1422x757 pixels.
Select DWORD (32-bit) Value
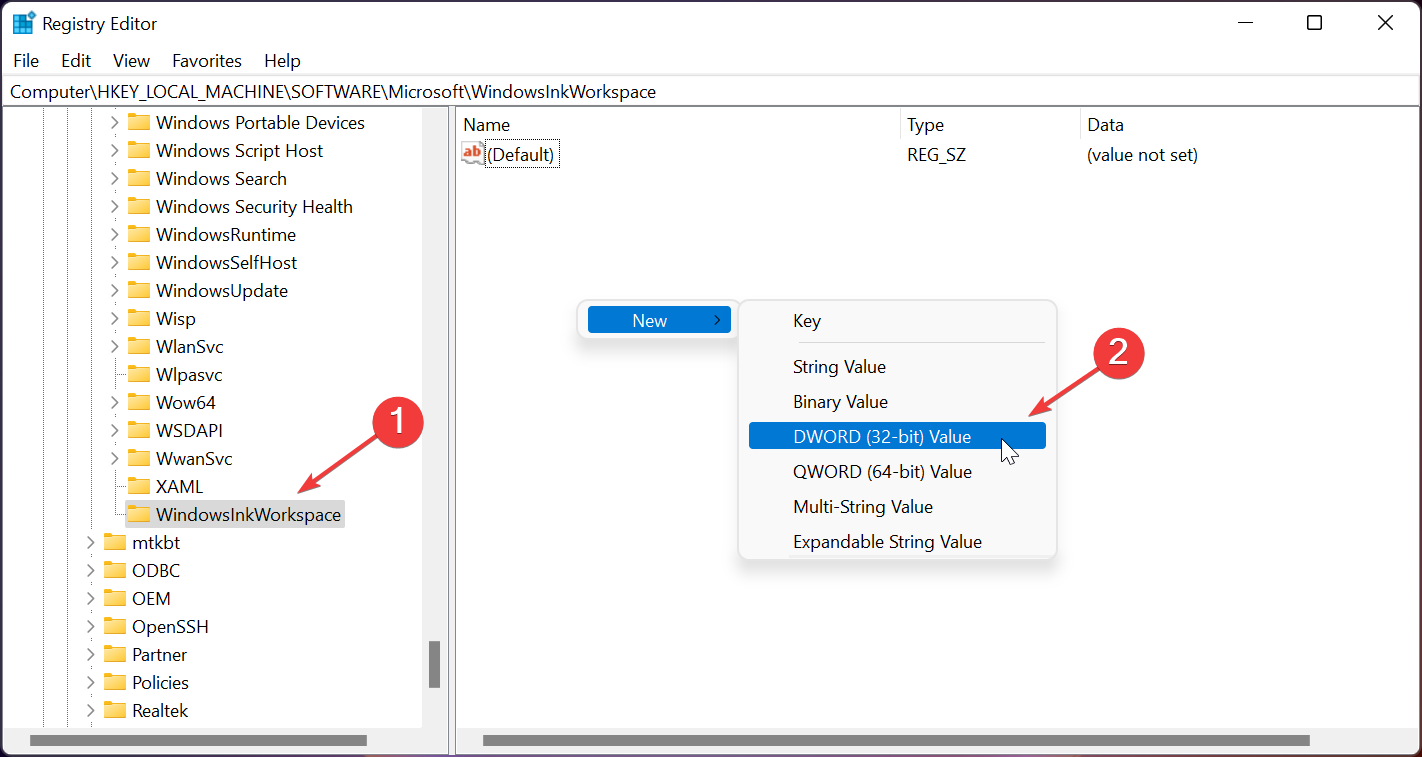[x=897, y=436]
